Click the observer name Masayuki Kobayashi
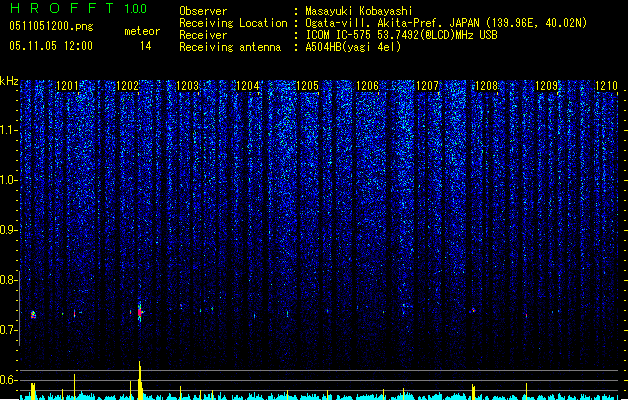629x400 pixels. click(x=359, y=11)
